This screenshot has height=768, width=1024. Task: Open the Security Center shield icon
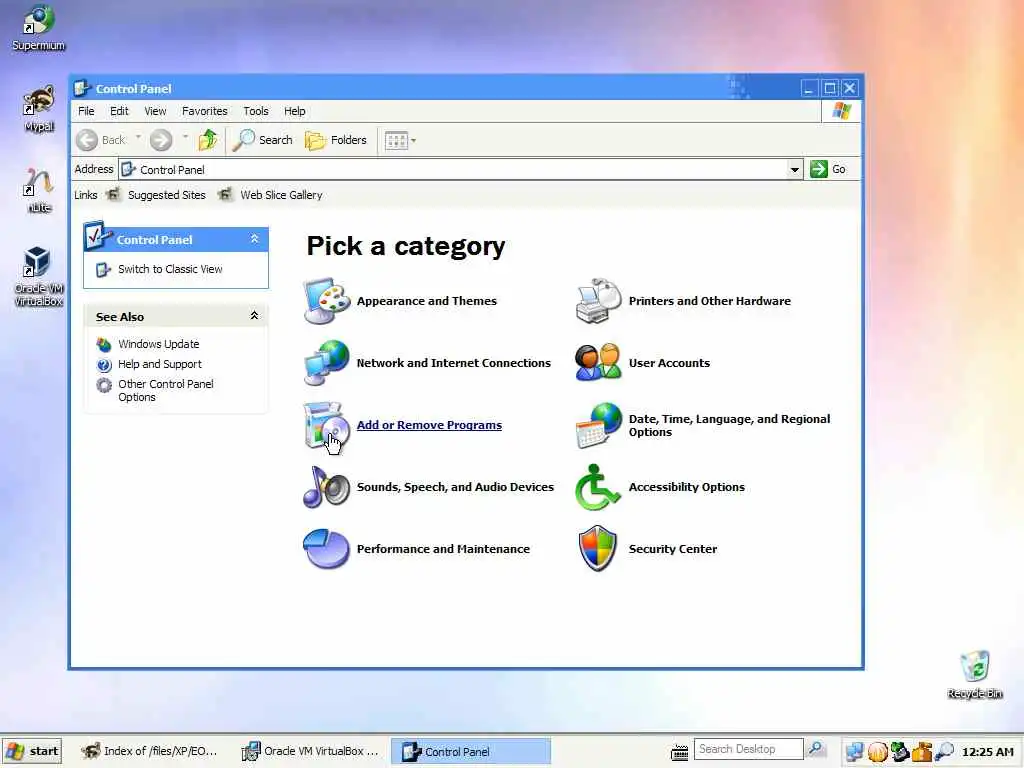click(598, 549)
